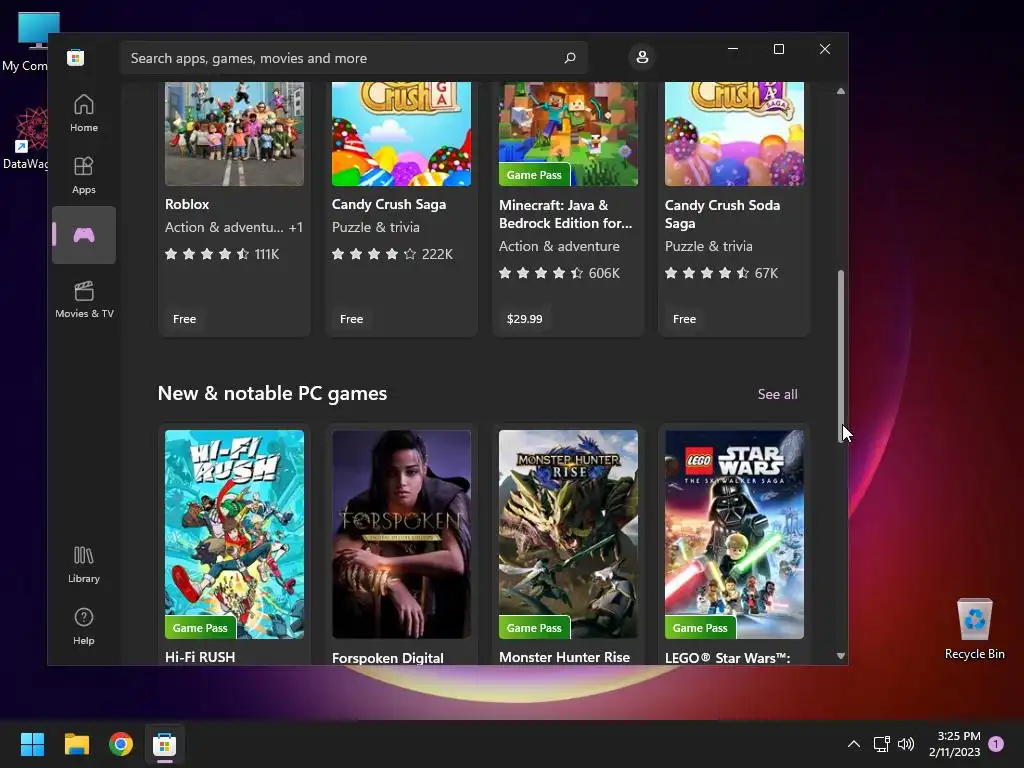Click Minecraft: Java & Bedrock Edition title
Screen dimensions: 1024x768
(x=566, y=214)
